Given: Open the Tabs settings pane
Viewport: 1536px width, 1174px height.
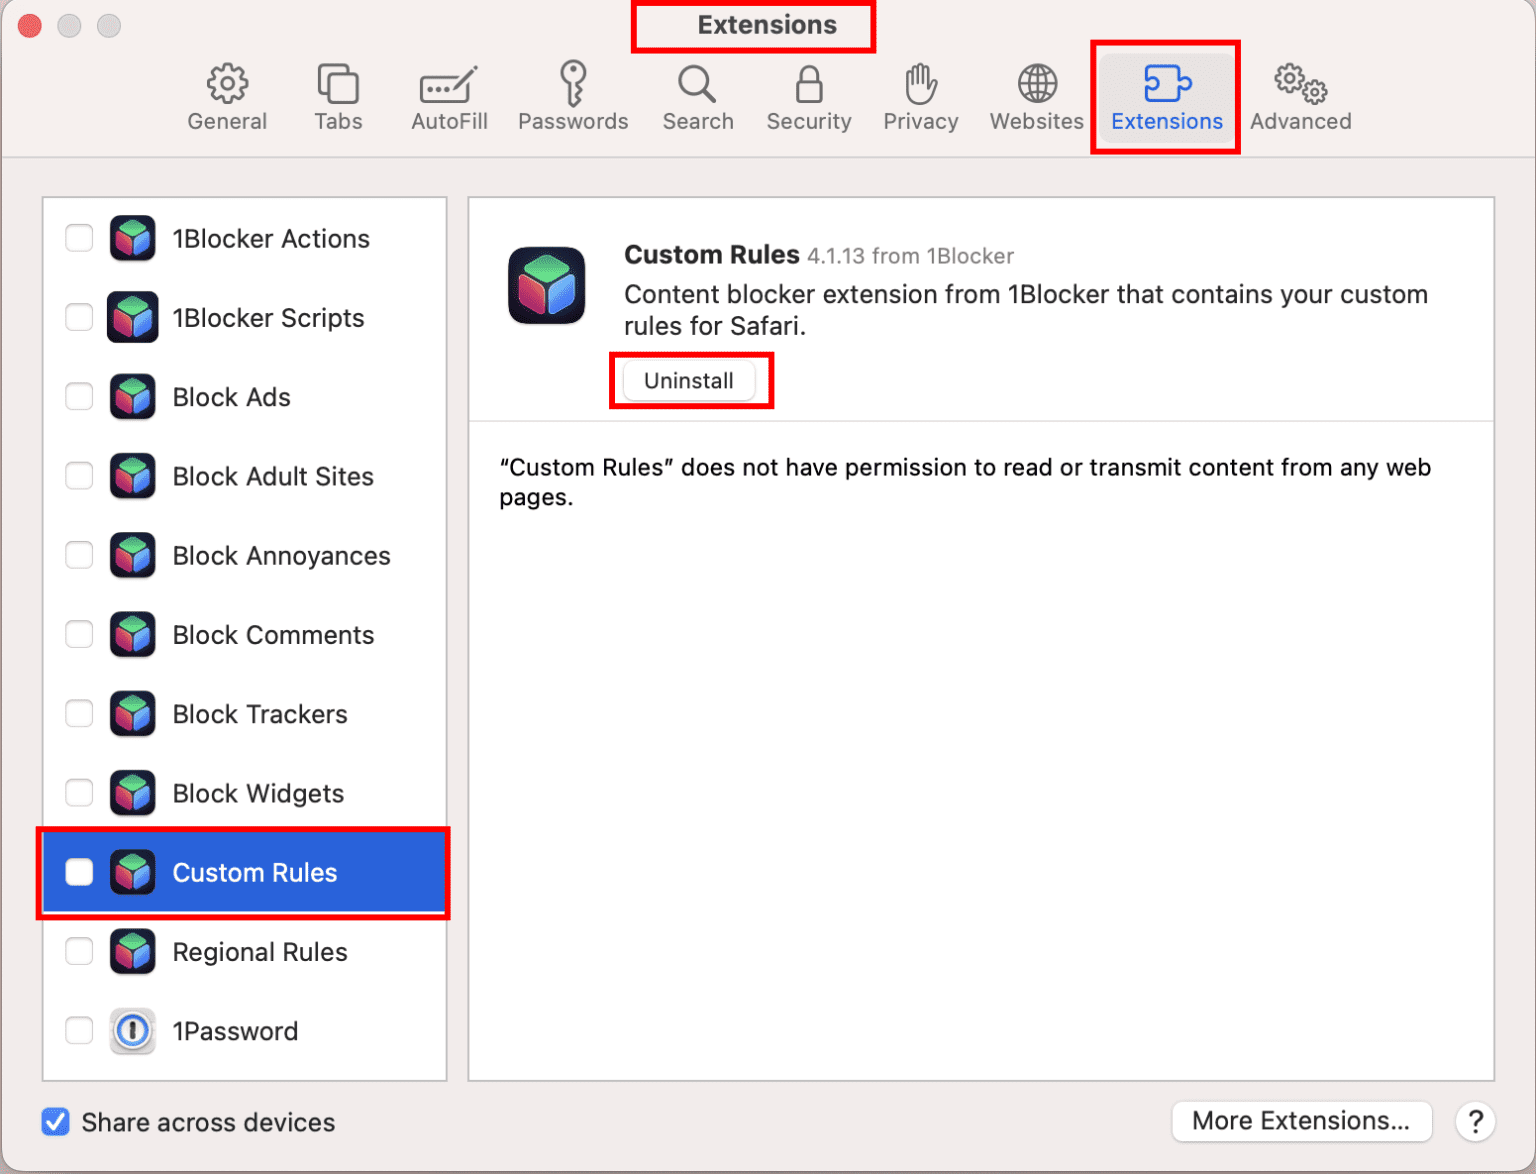Looking at the screenshot, I should coord(337,97).
